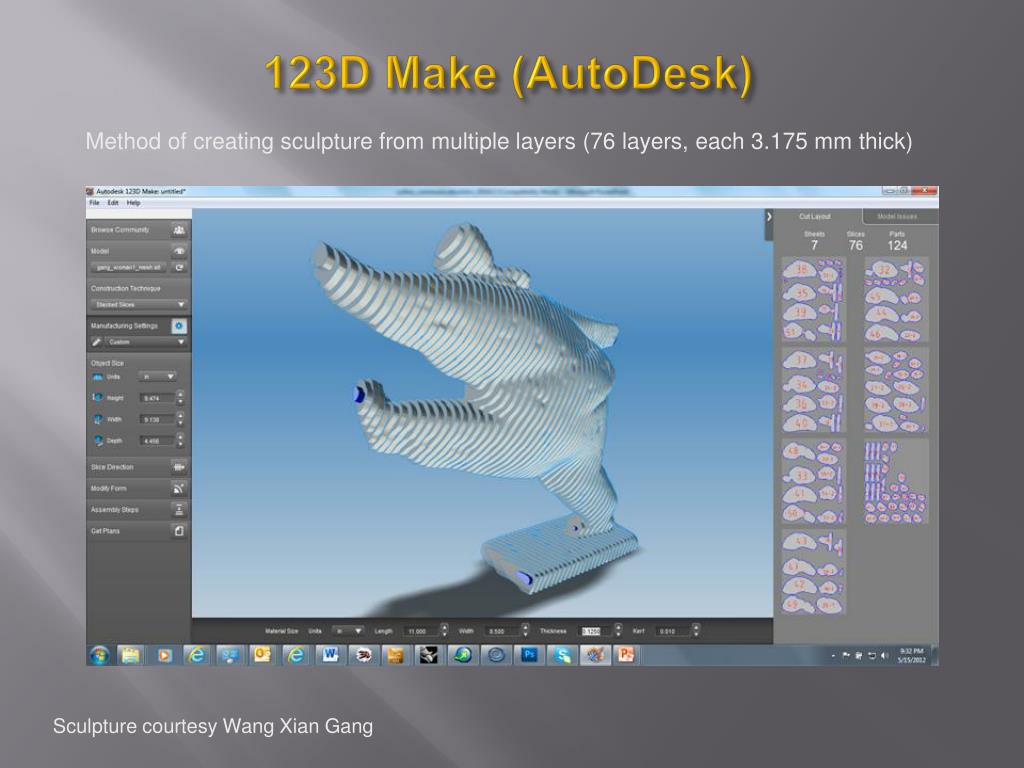The image size is (1024, 768).
Task: Open the Browse Community people icon
Action: click(179, 230)
